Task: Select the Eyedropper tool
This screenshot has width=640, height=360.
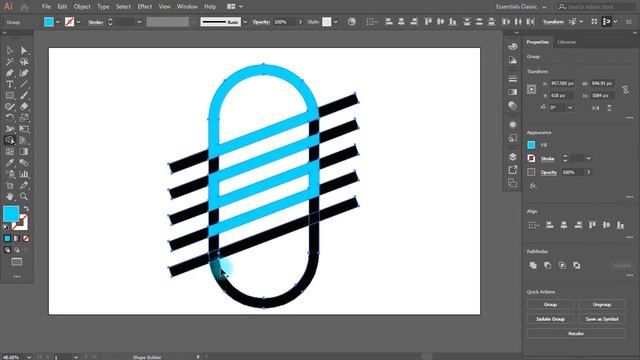Action: coord(10,163)
